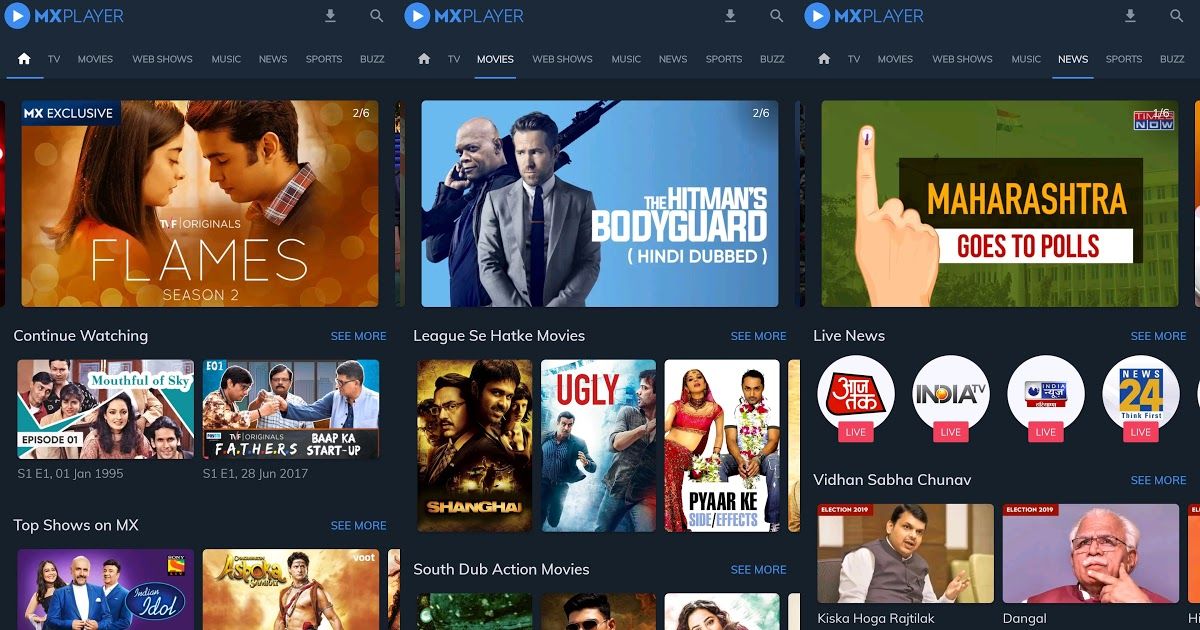
Task: Open Buzz tab in left panel
Action: coord(372,59)
